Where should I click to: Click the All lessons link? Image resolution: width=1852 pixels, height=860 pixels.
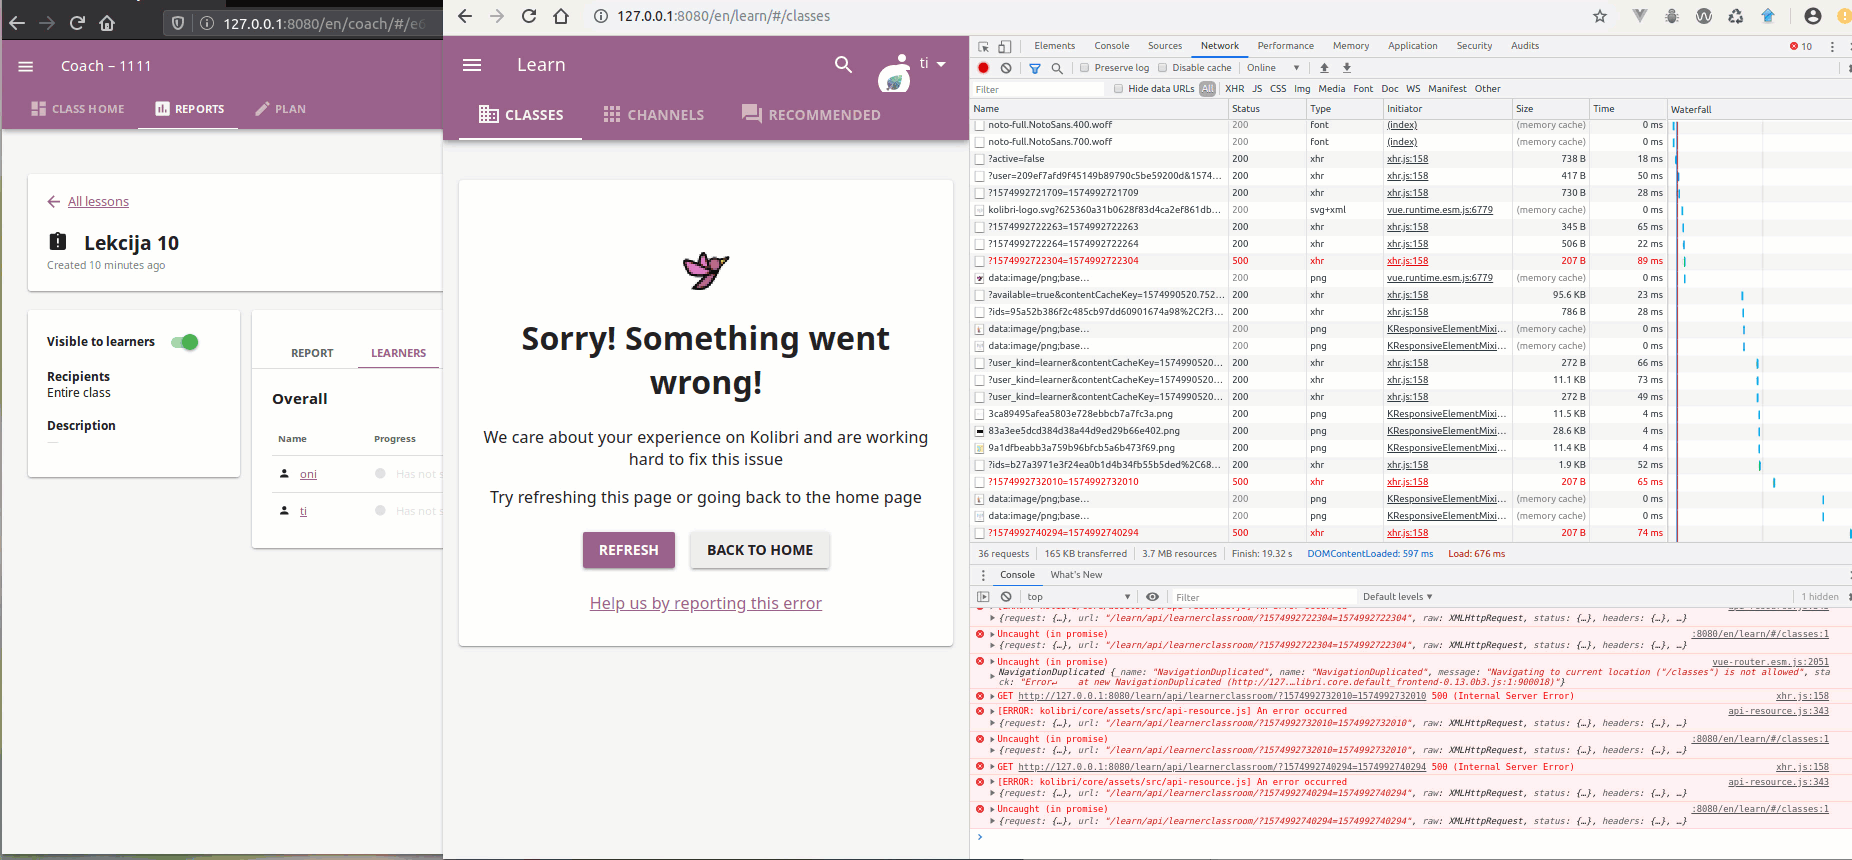pyautogui.click(x=98, y=201)
